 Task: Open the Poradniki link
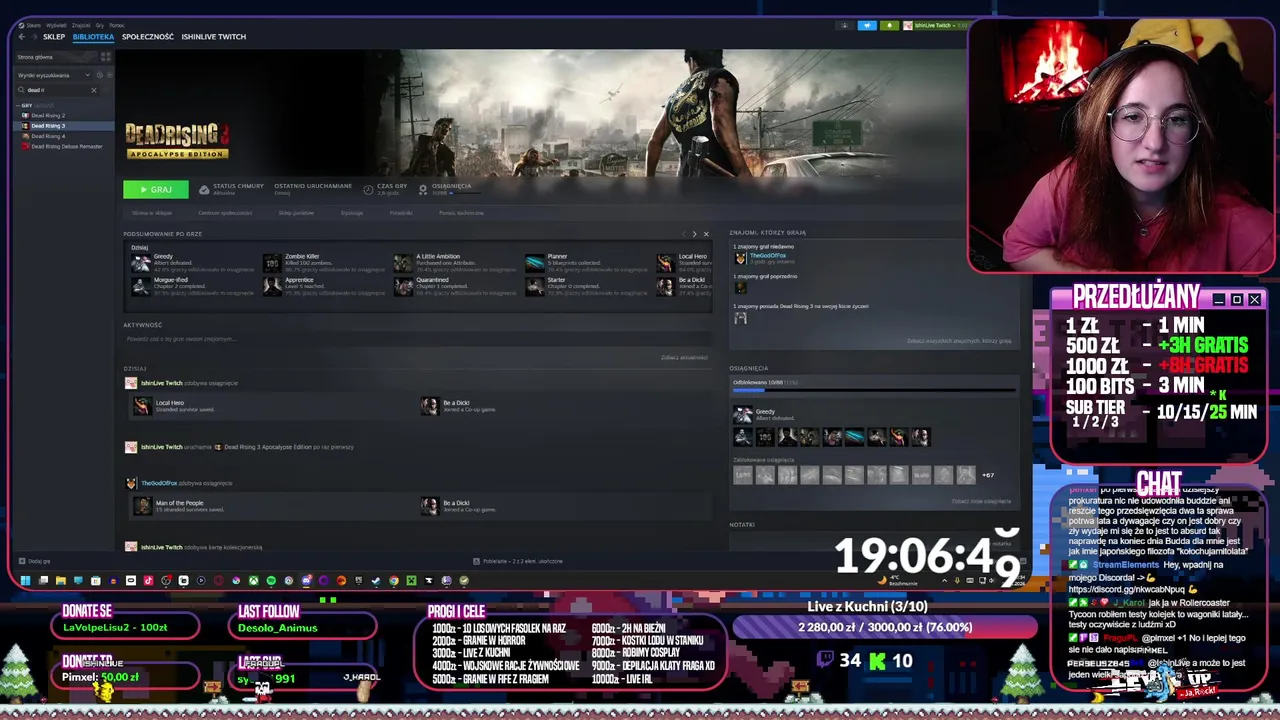click(x=401, y=213)
